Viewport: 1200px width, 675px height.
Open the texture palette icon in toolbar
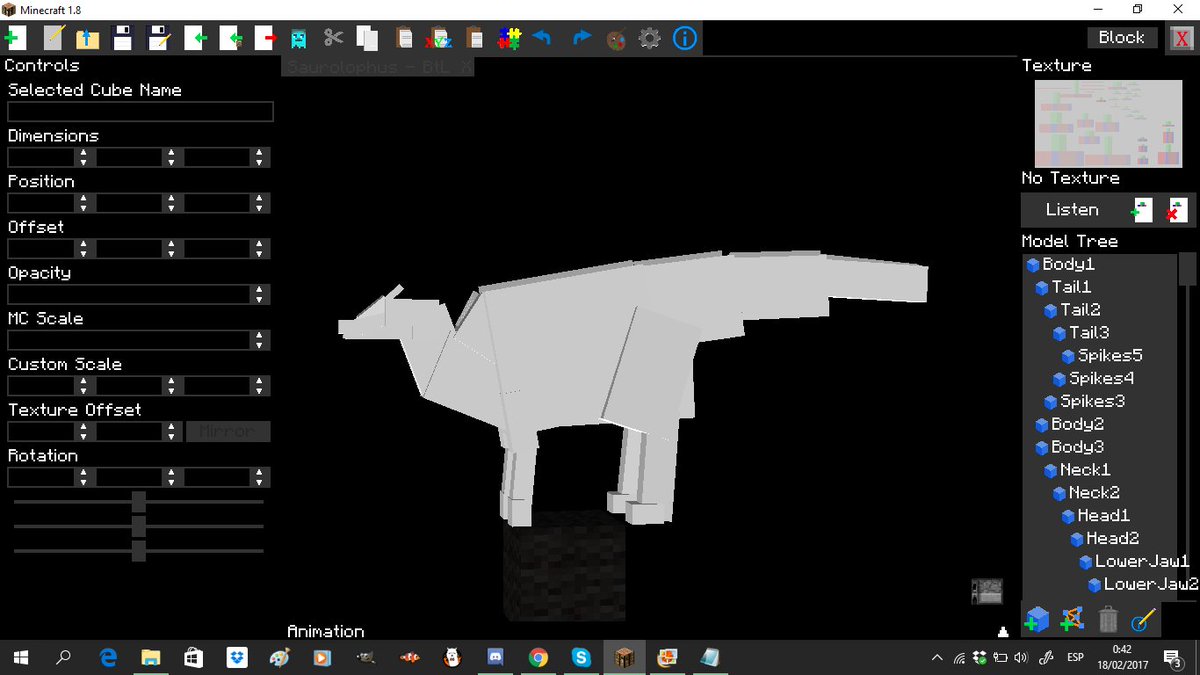(616, 37)
